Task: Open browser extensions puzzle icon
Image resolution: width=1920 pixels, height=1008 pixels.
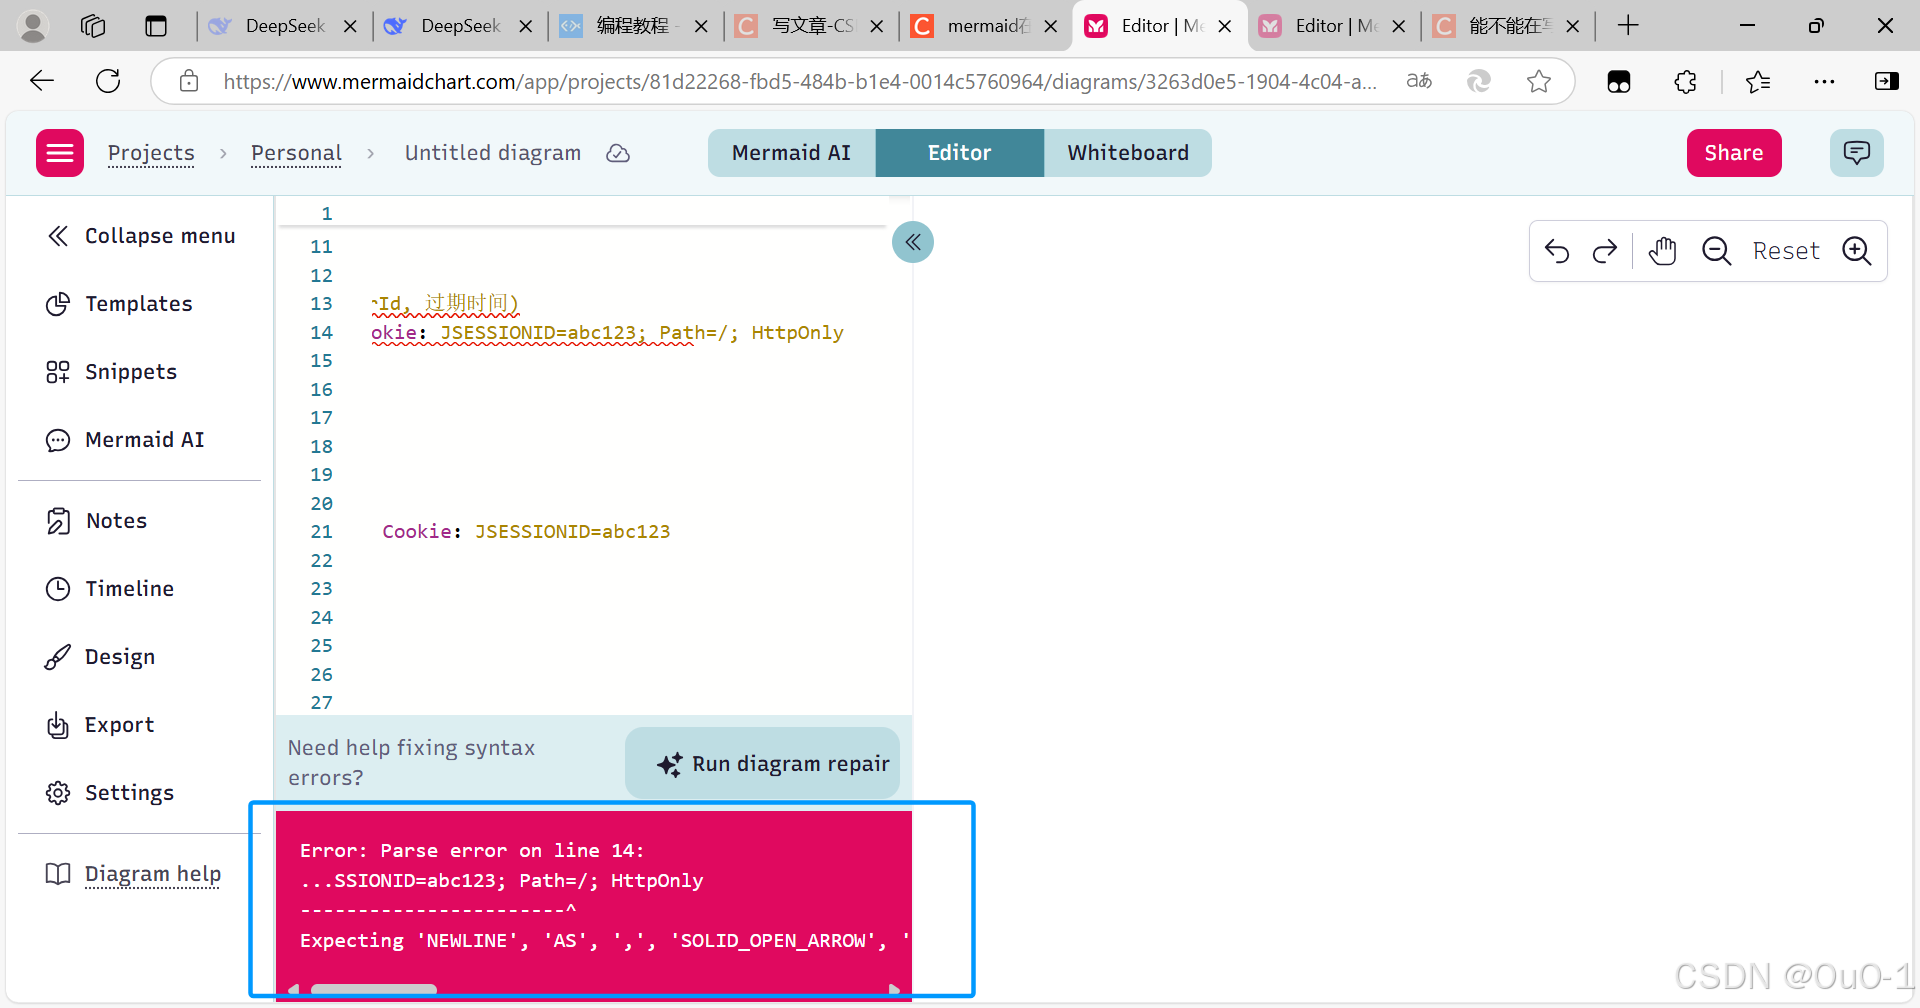Action: [1685, 81]
